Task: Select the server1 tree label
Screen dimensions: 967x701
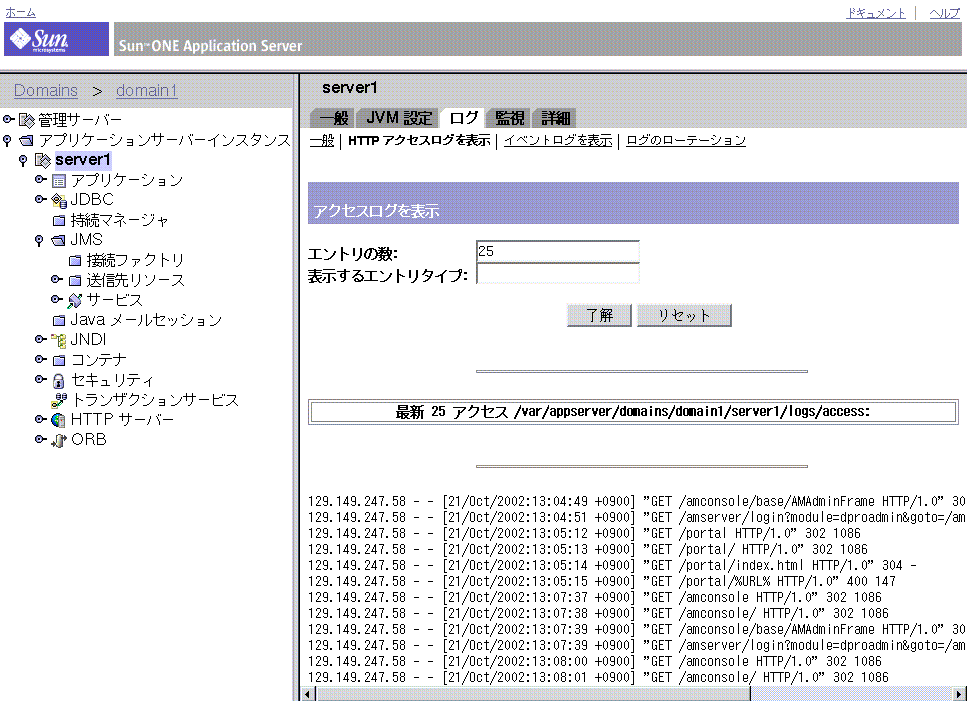Action: (x=83, y=160)
